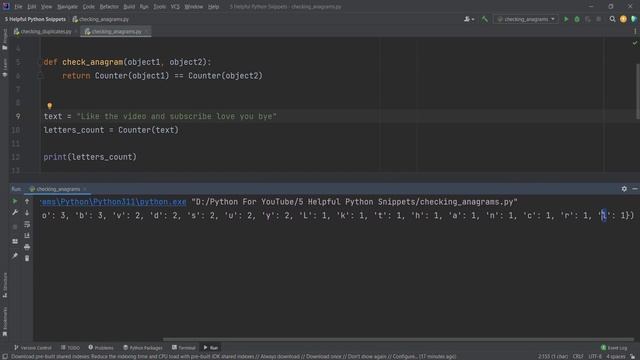Open the Event Log
640x360 pixels.
[x=614, y=348]
